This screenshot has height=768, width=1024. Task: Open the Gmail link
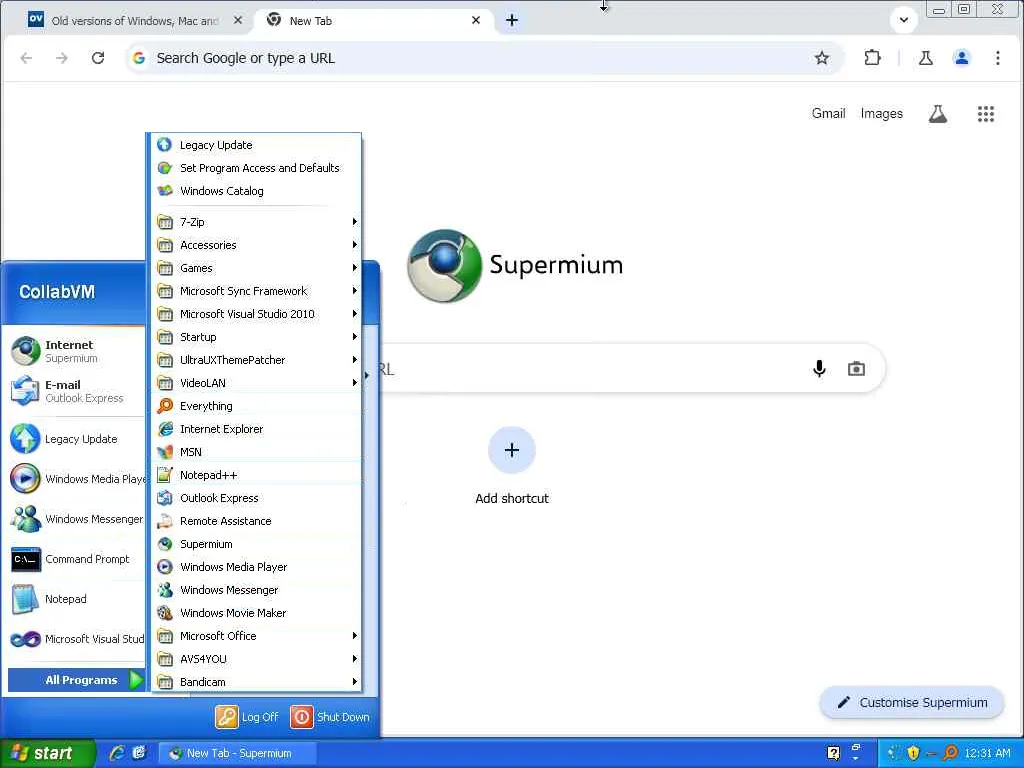coord(828,114)
